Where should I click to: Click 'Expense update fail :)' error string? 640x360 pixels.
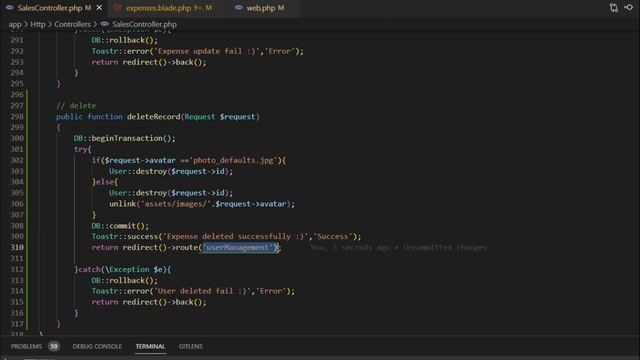click(x=208, y=51)
